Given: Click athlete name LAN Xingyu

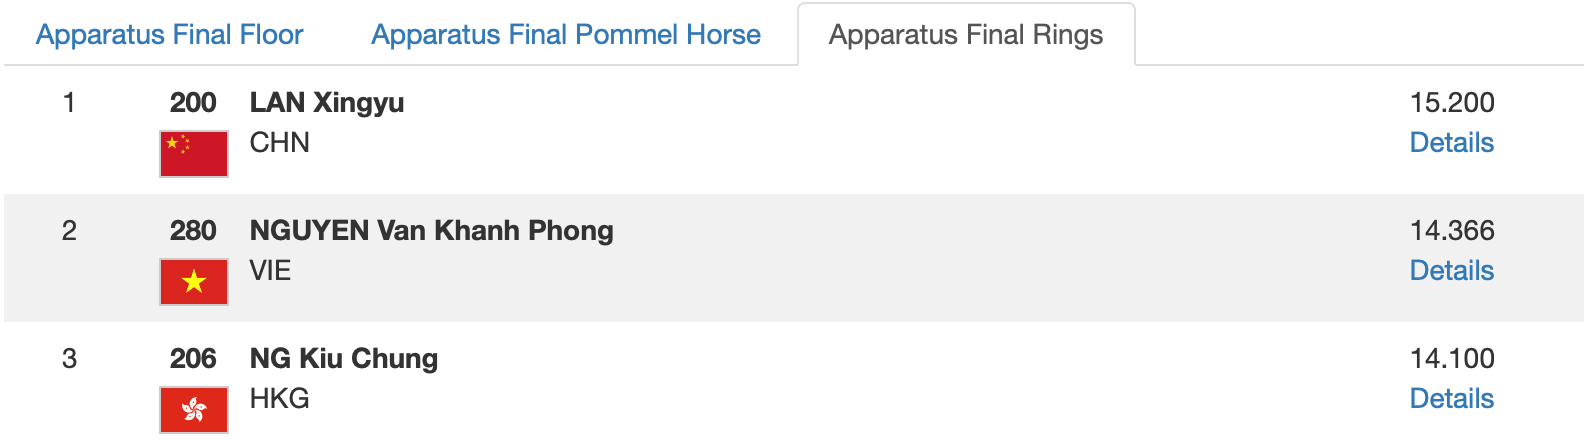Looking at the screenshot, I should (327, 102).
